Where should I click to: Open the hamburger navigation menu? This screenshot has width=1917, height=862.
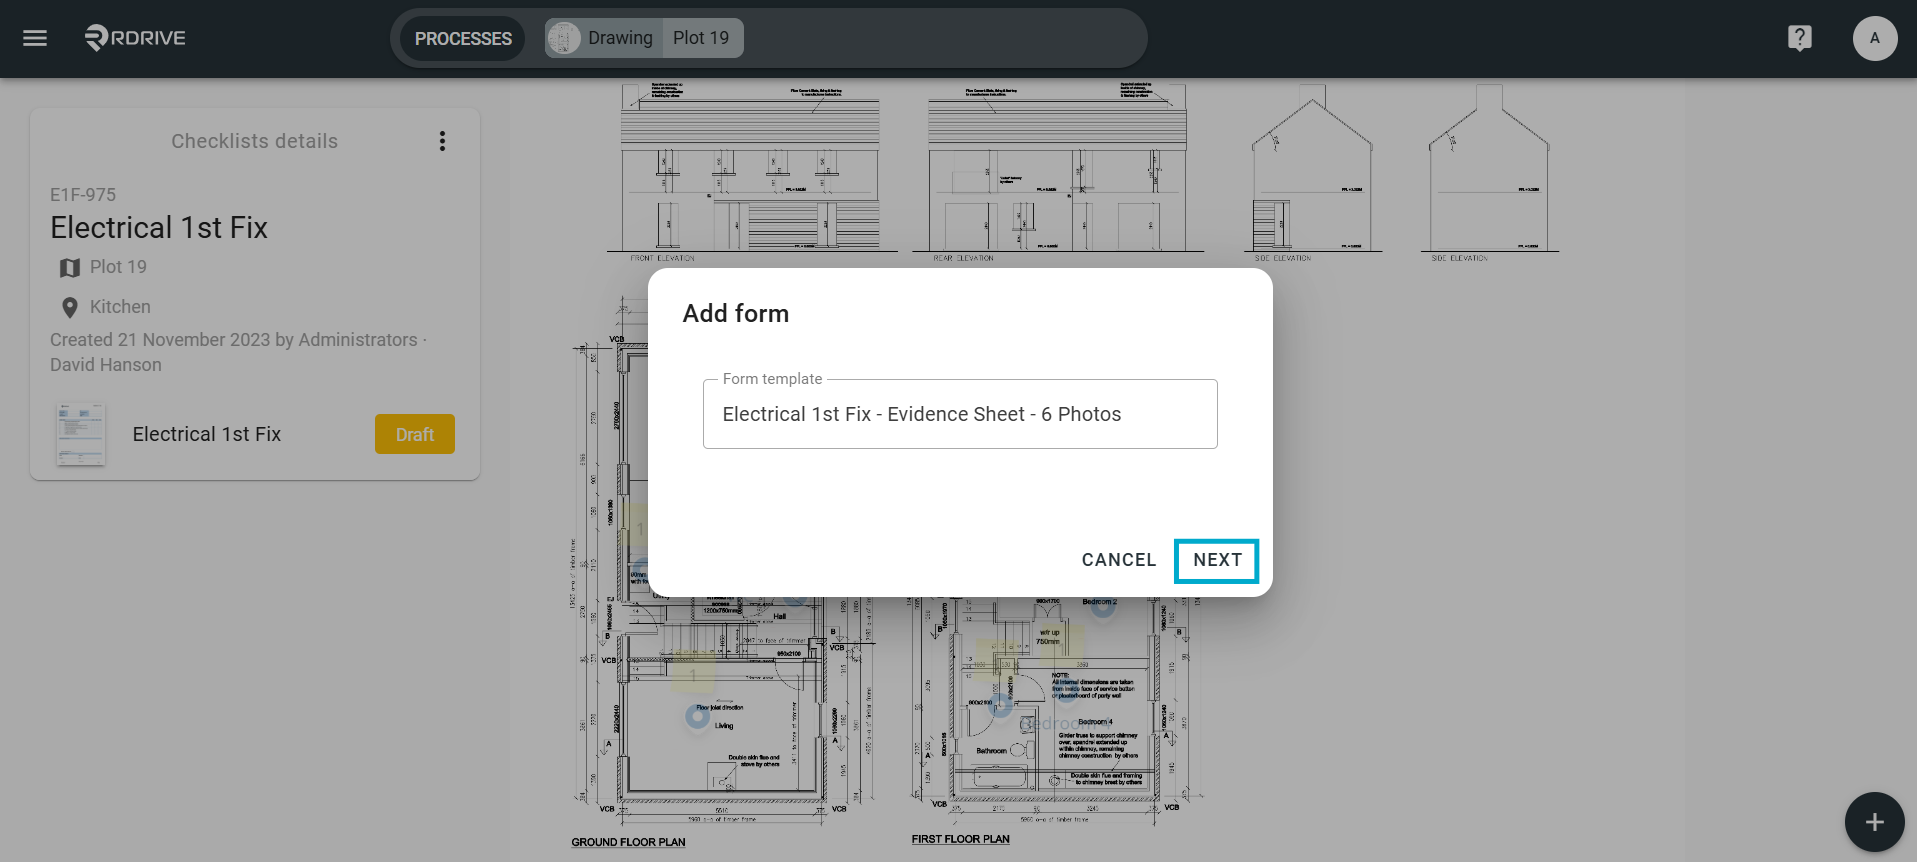[35, 38]
